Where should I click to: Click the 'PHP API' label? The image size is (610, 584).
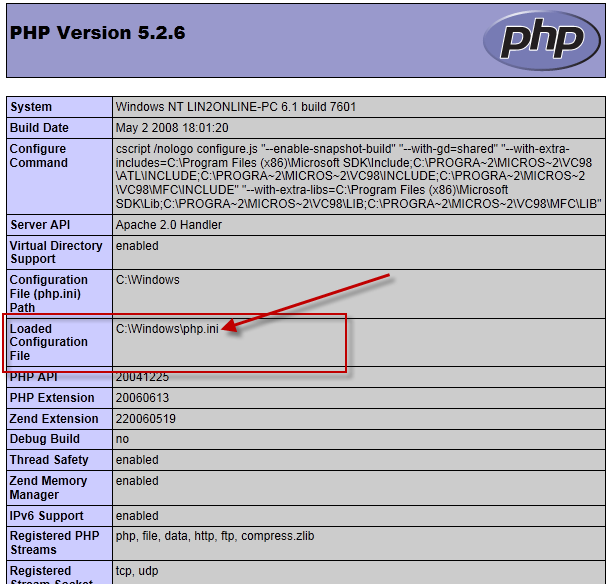click(x=33, y=377)
